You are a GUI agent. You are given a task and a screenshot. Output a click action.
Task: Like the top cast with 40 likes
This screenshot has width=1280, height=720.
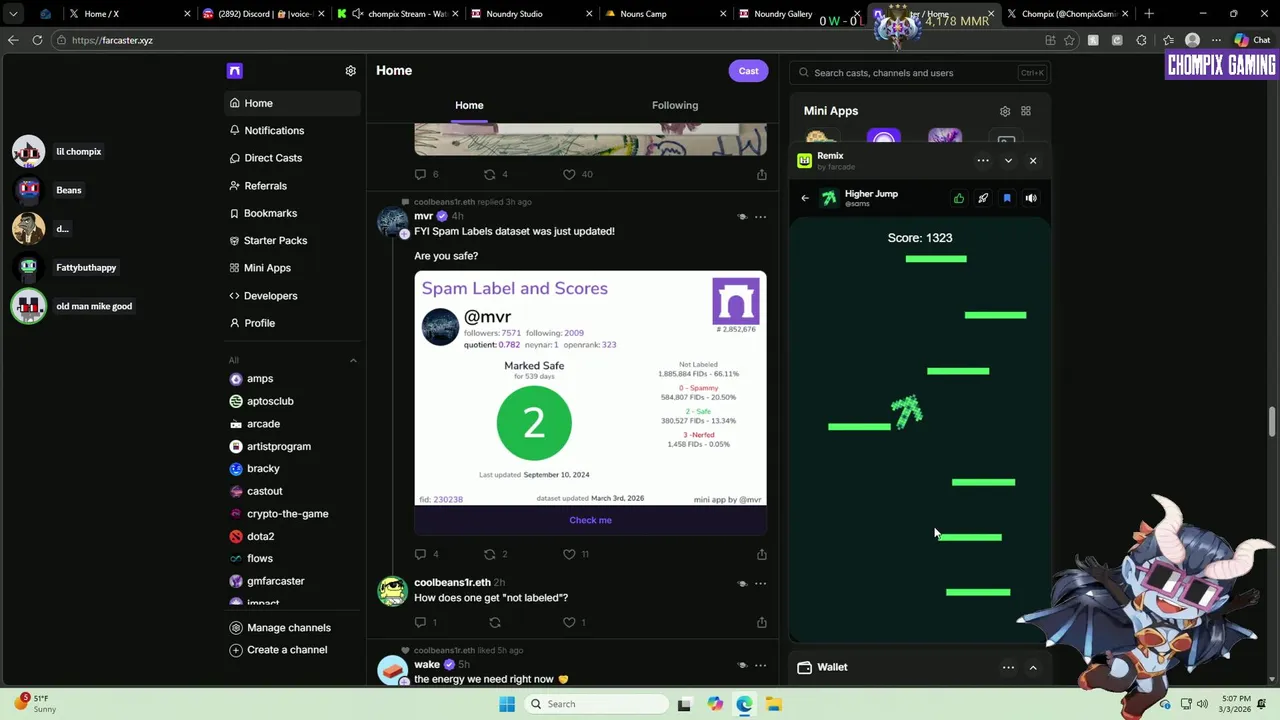(x=569, y=174)
